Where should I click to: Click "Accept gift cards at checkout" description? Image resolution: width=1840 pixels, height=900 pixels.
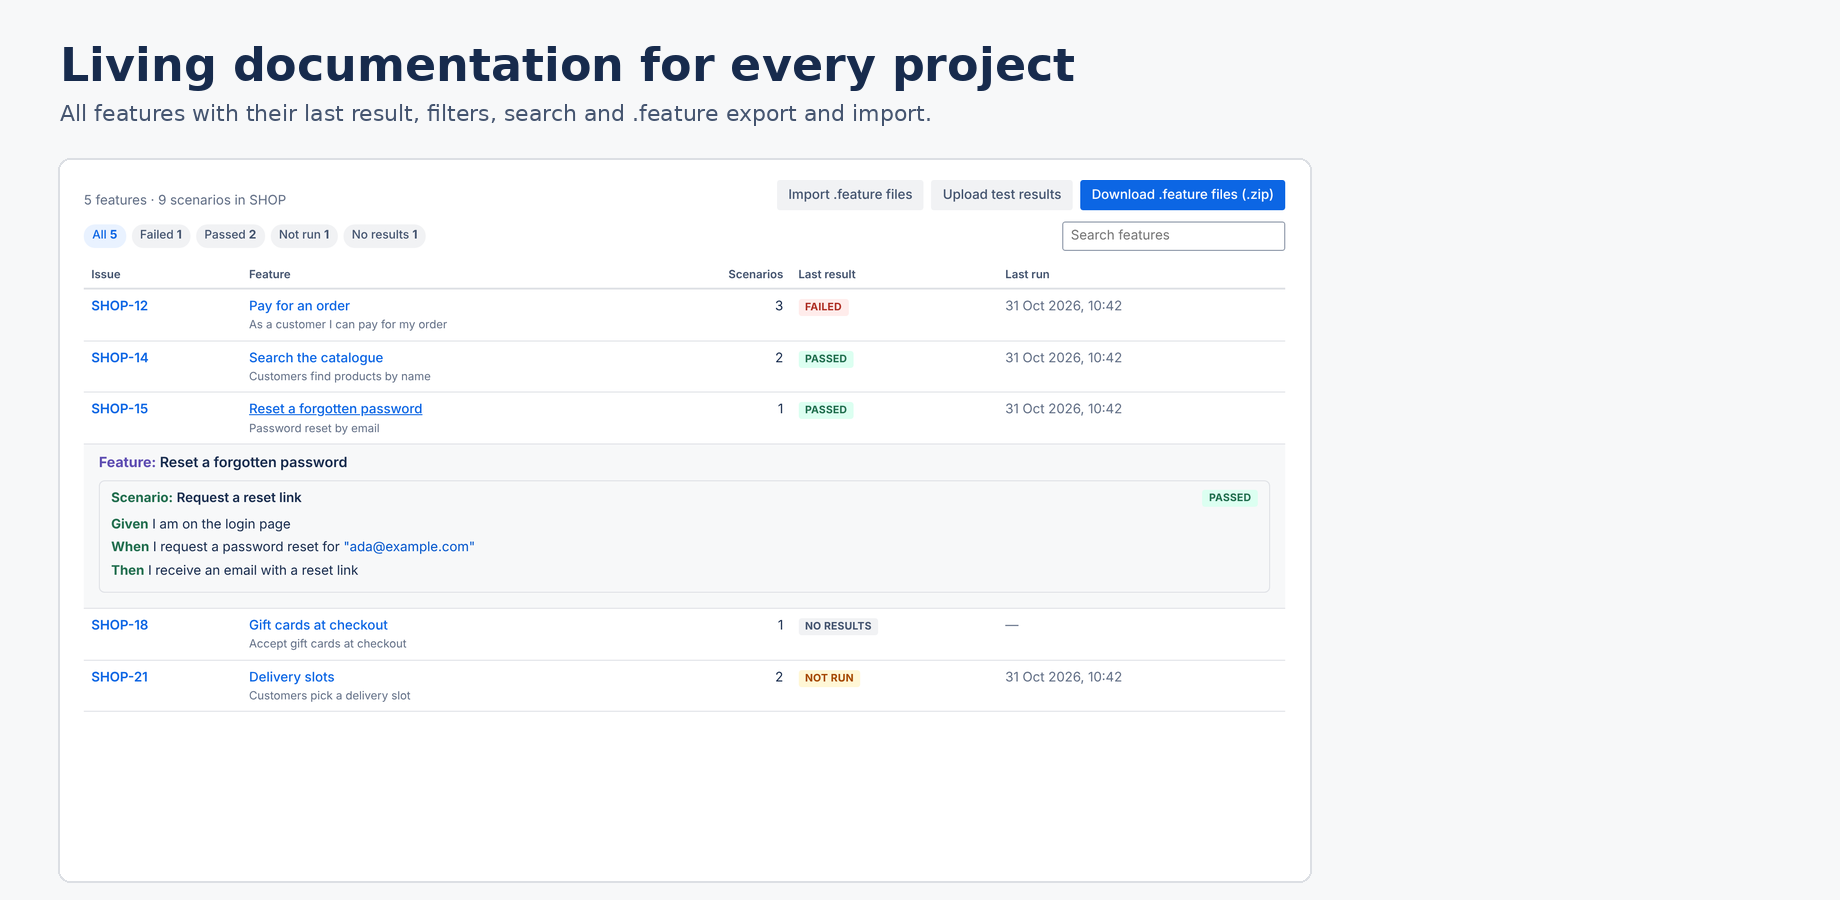tap(328, 644)
